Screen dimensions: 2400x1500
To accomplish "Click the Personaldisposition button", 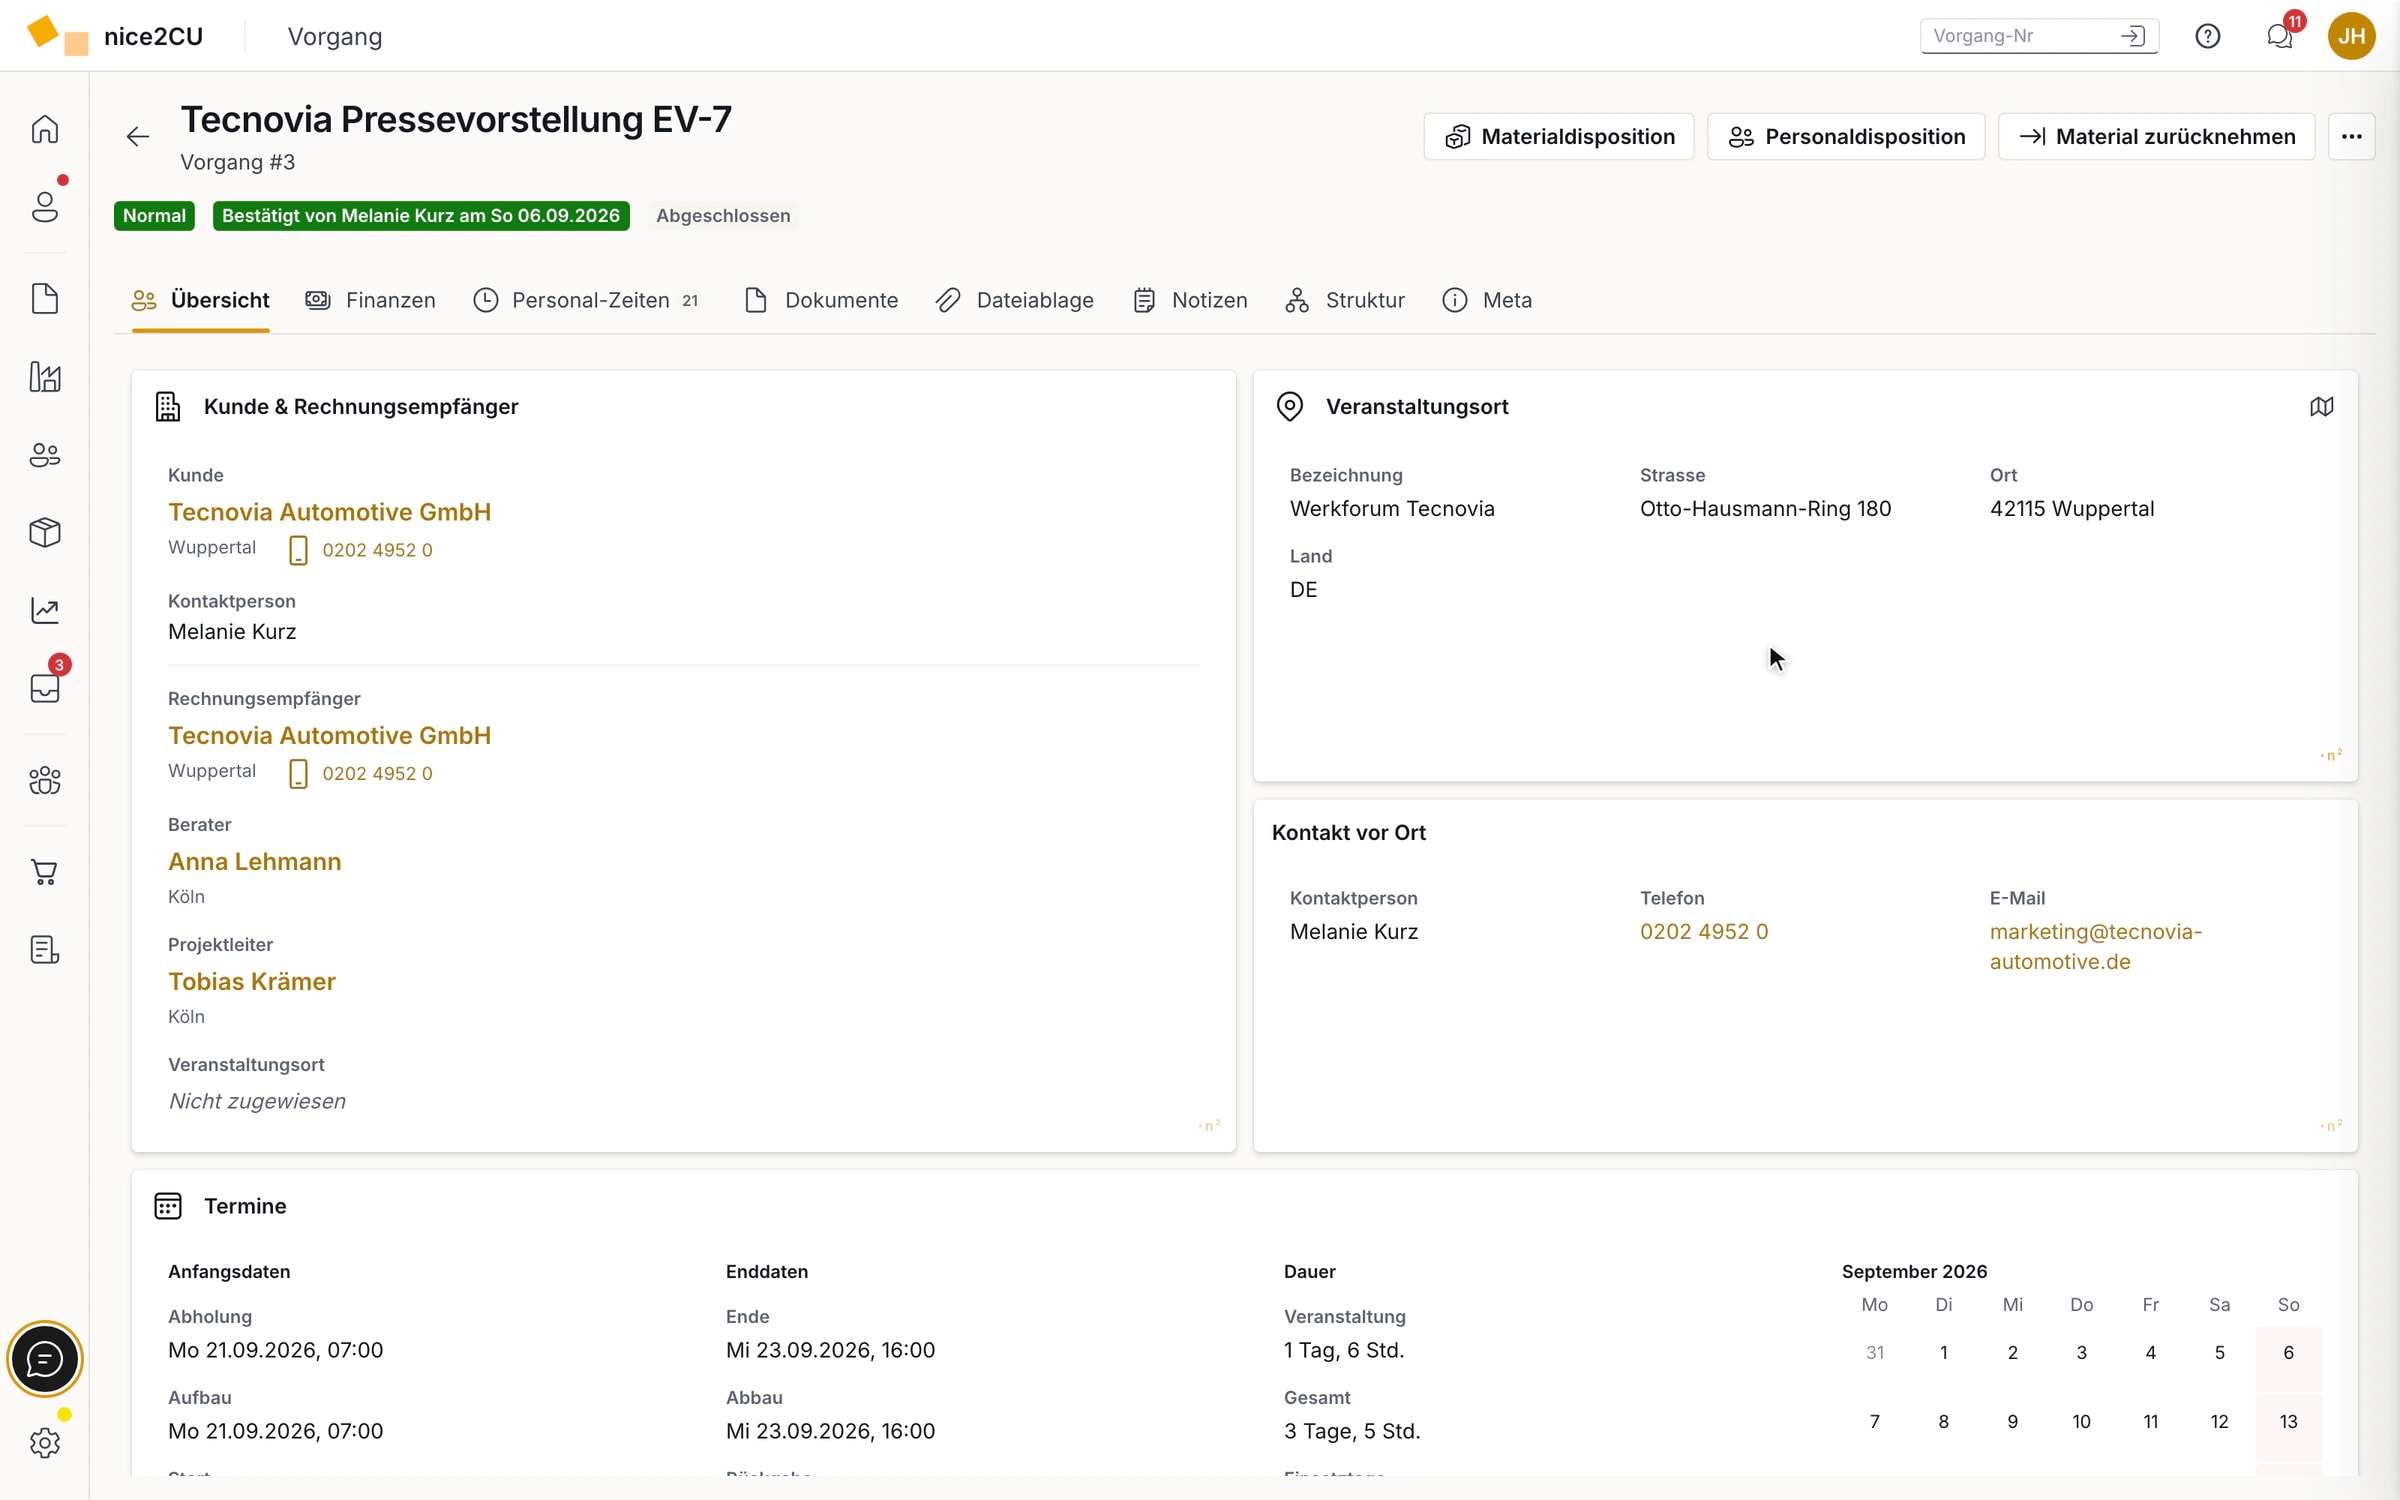I will click(x=1846, y=137).
